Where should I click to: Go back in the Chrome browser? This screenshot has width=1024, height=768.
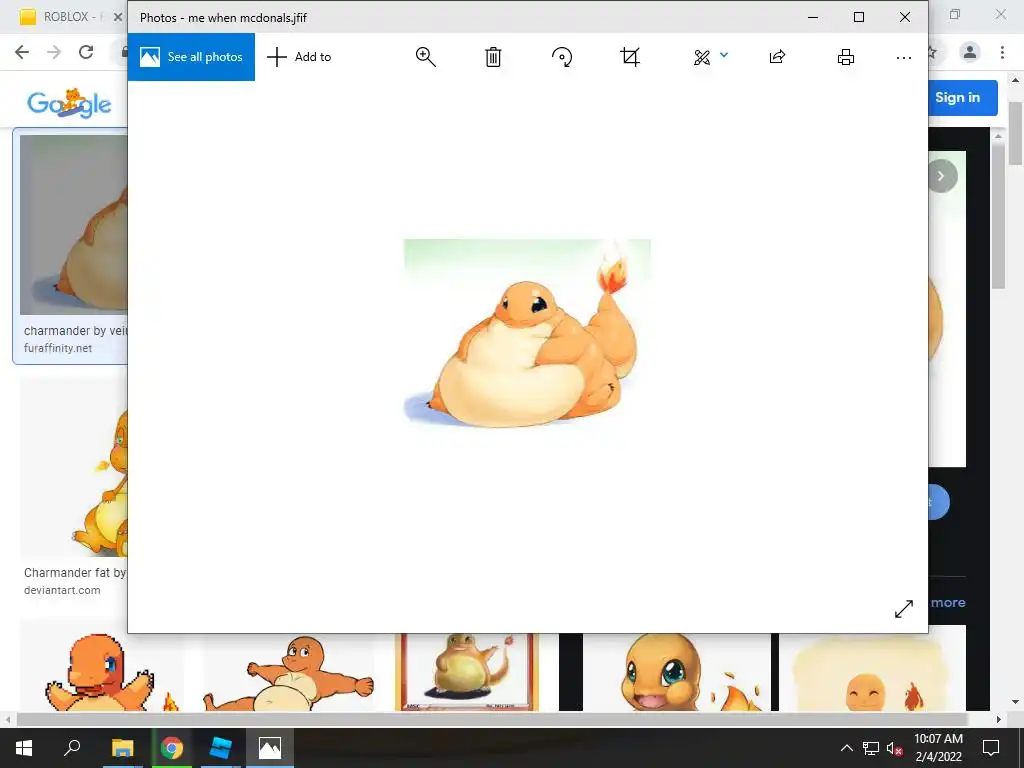(22, 52)
